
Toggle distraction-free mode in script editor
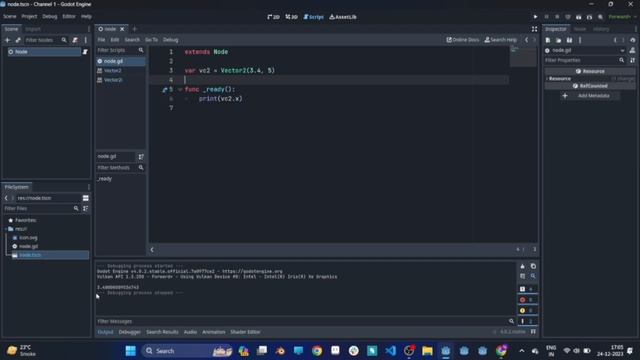pos(534,29)
